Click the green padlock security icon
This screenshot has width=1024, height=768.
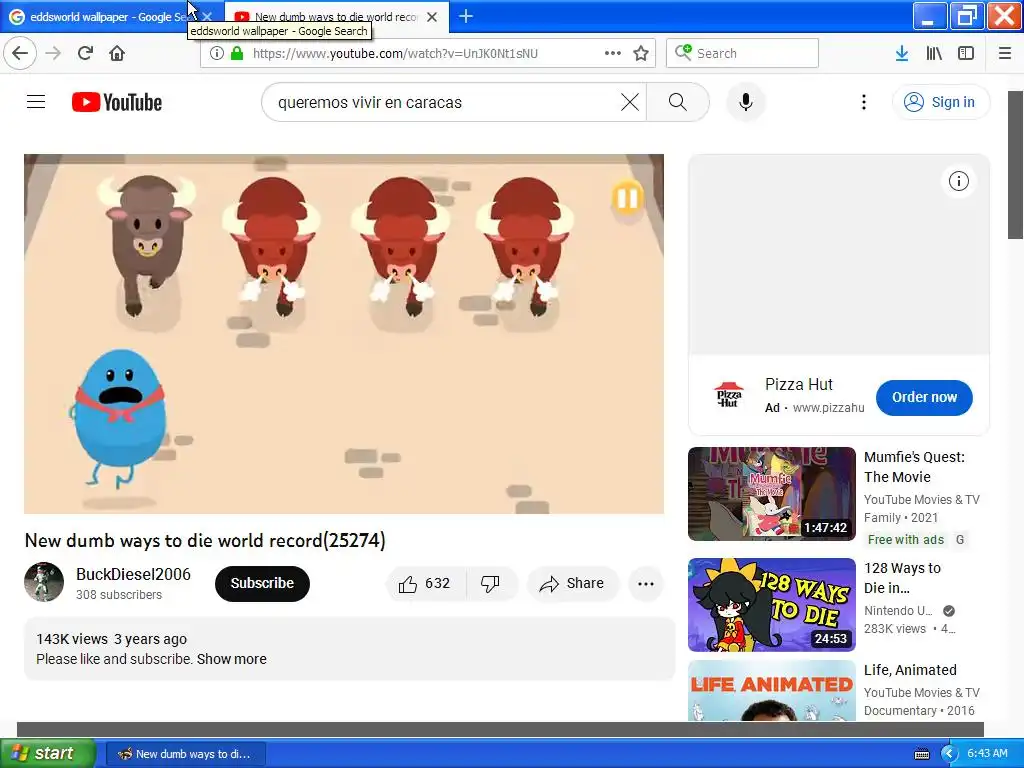(x=237, y=53)
